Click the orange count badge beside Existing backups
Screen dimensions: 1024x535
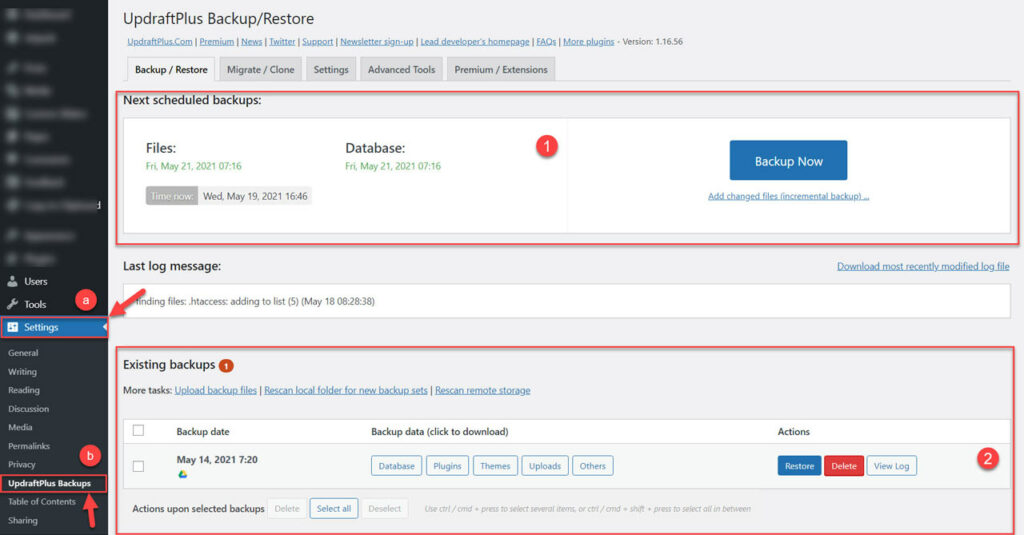coord(226,366)
